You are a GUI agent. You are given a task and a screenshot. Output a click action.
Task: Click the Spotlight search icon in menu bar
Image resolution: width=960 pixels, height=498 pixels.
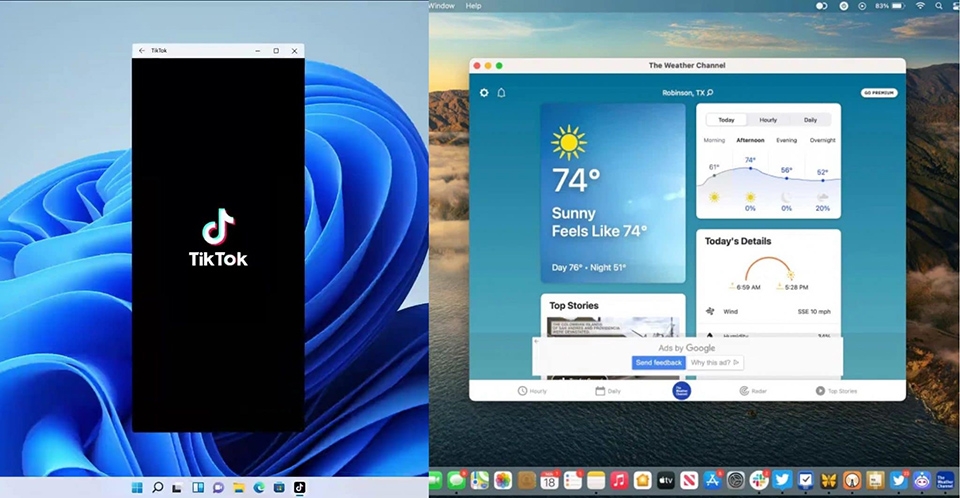click(939, 6)
